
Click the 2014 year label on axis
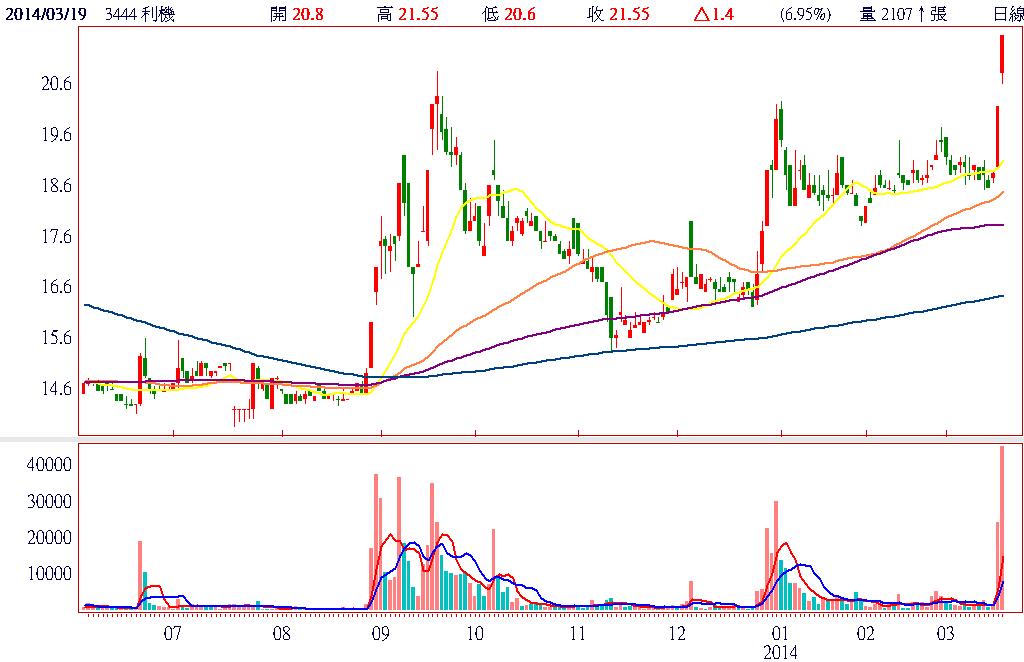780,652
